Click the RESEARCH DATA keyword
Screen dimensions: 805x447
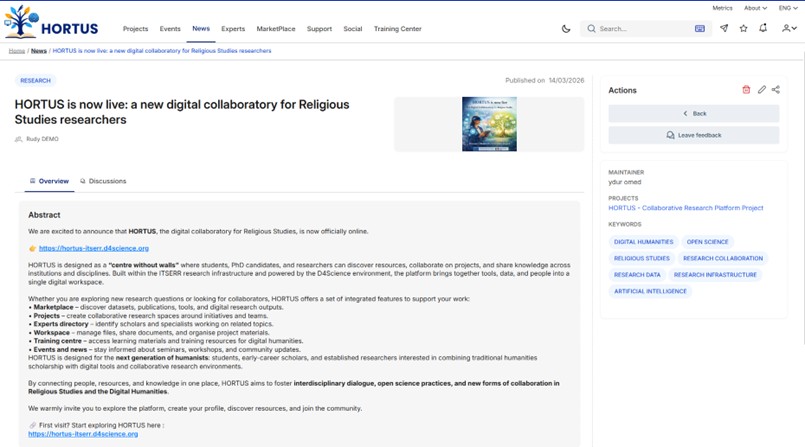point(637,275)
